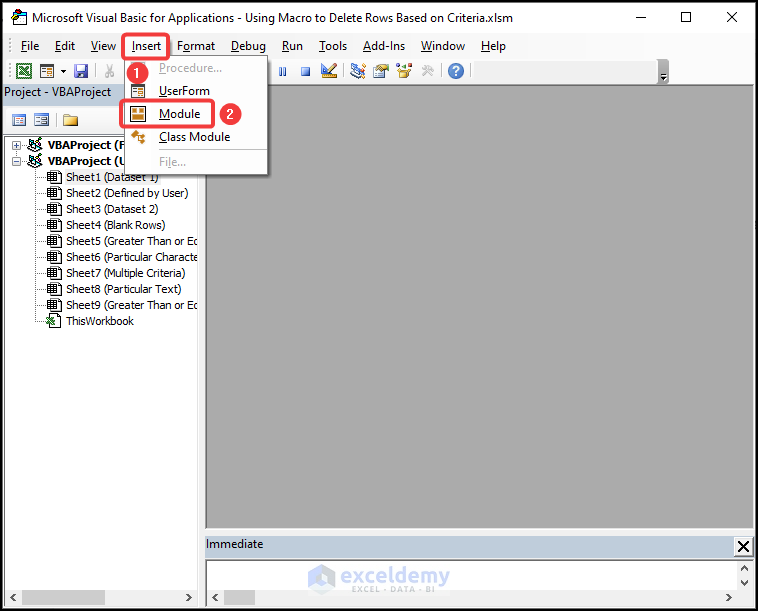Screen dimensions: 758x611
Task: Minimize the VBA editor window
Action: tap(641, 17)
